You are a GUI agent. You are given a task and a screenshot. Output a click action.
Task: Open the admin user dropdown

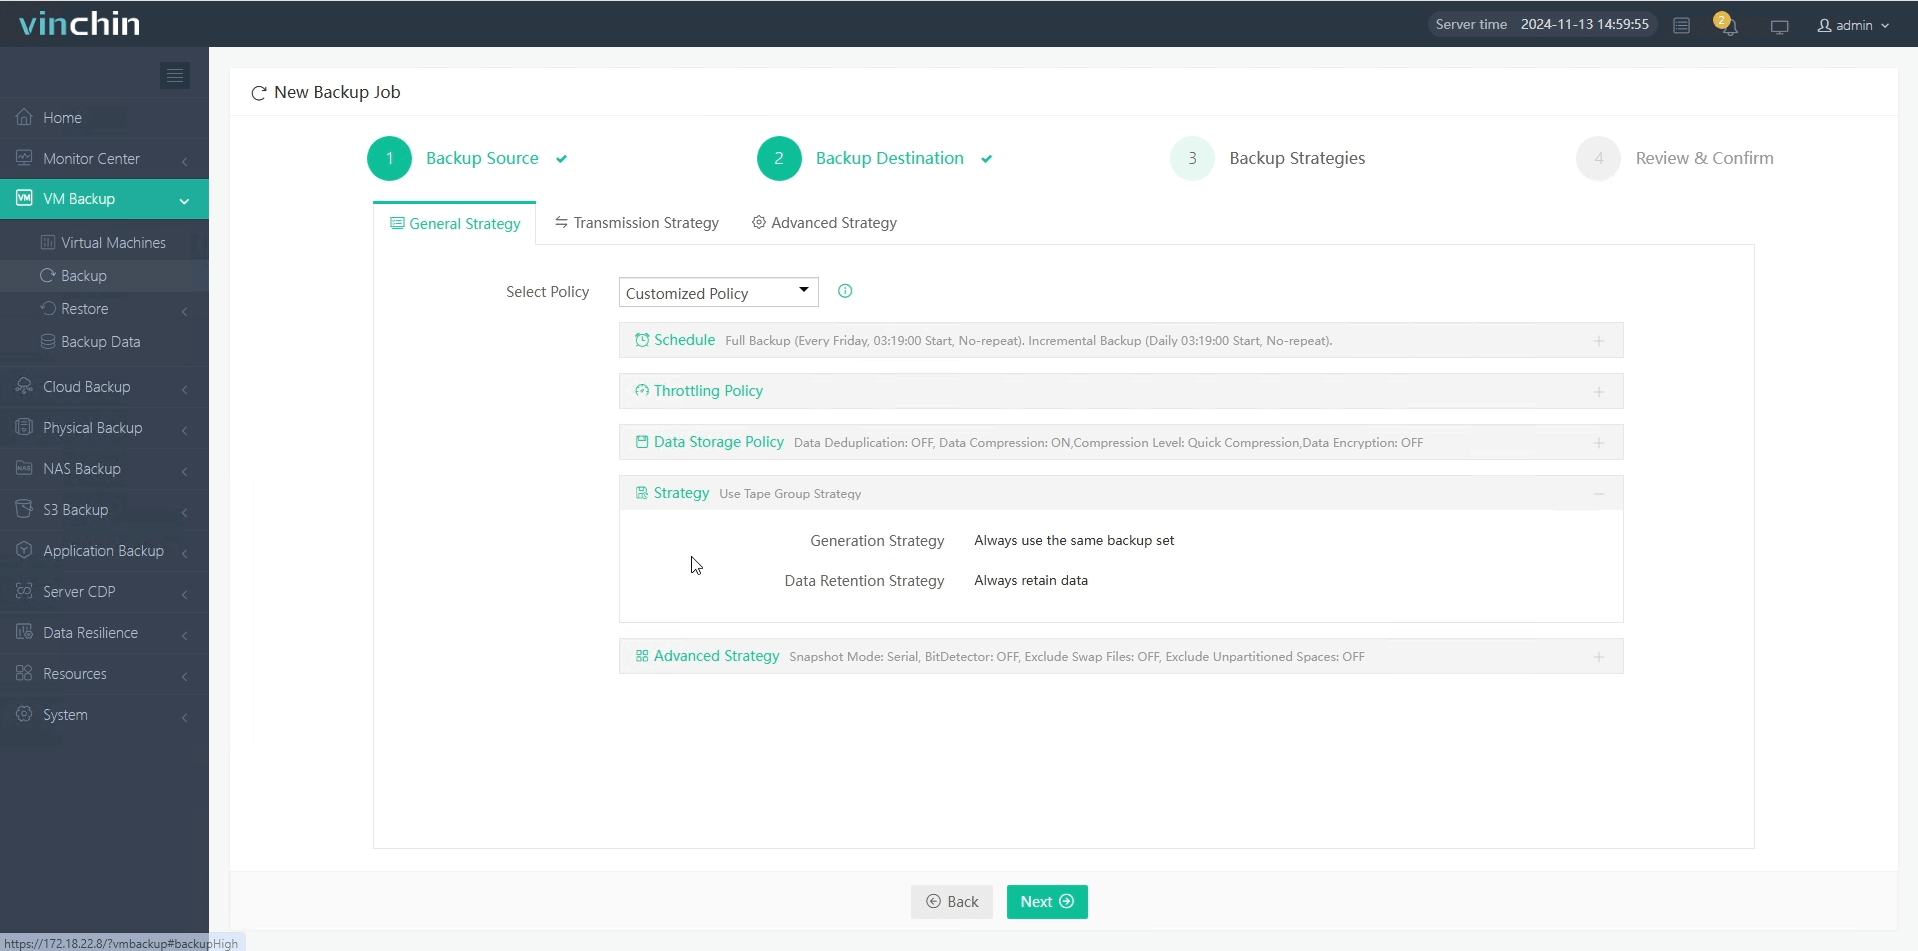1853,26
